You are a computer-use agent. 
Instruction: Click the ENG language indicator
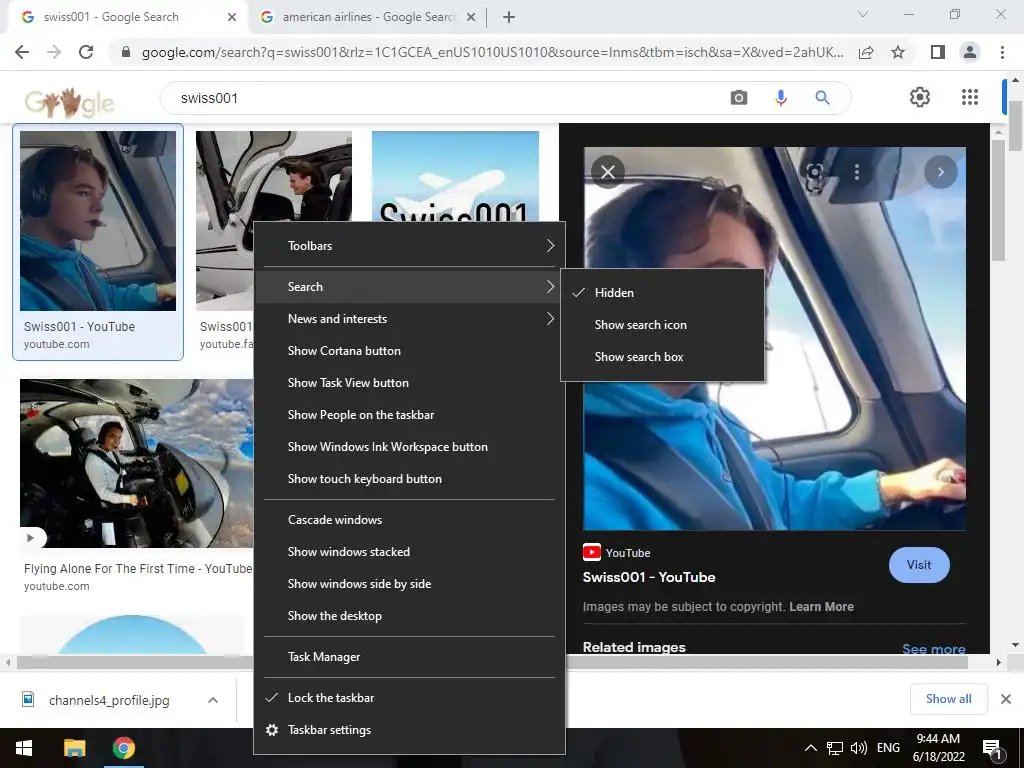pos(888,748)
